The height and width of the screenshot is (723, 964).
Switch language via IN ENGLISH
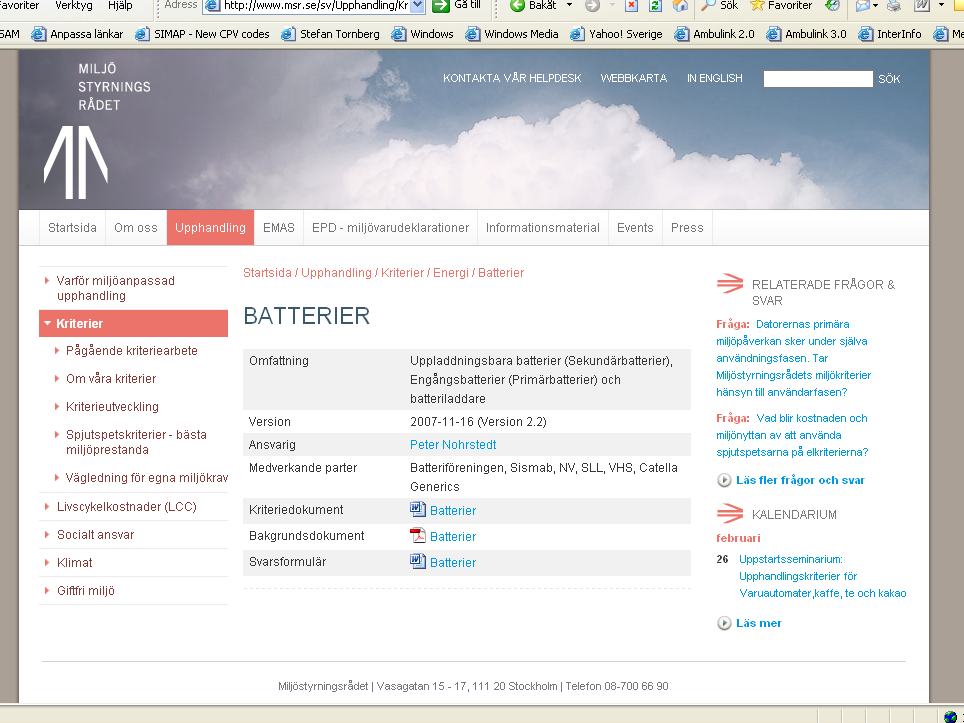714,78
